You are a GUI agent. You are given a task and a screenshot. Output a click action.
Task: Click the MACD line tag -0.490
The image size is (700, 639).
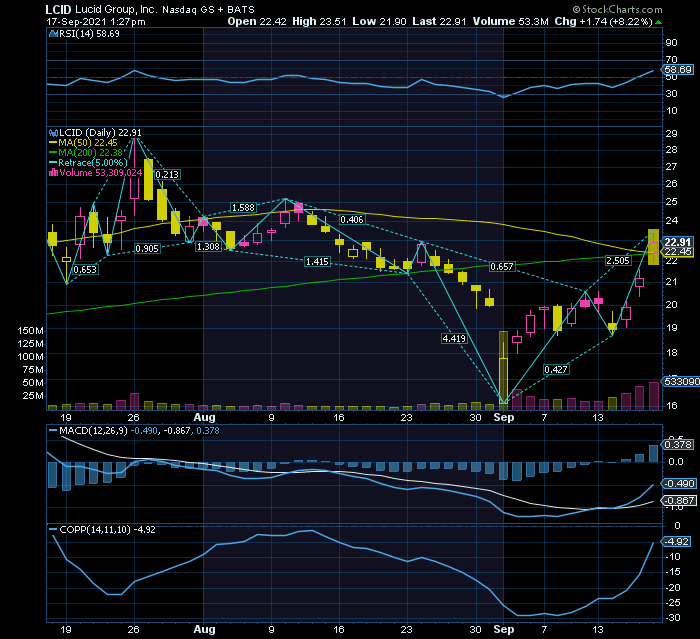tap(679, 484)
